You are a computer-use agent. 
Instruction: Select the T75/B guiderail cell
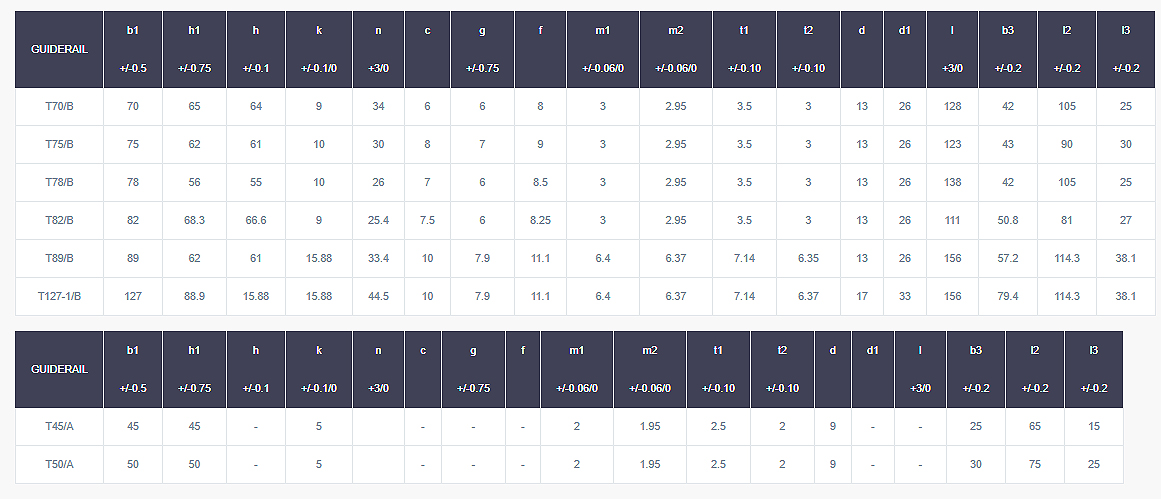click(x=59, y=144)
